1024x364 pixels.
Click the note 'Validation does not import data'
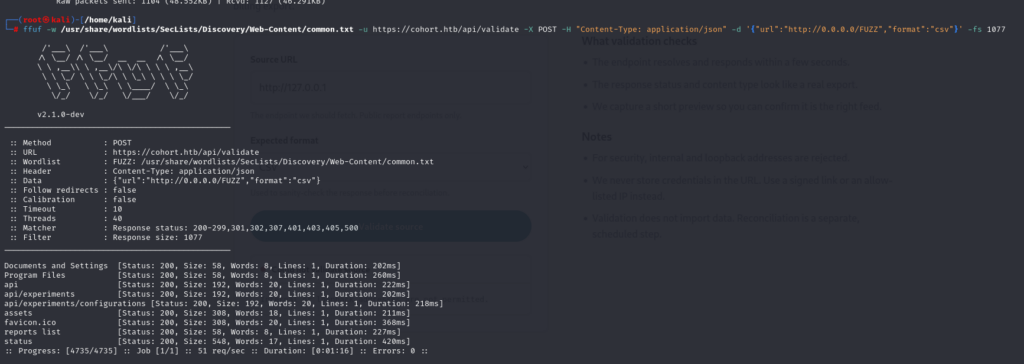point(726,226)
